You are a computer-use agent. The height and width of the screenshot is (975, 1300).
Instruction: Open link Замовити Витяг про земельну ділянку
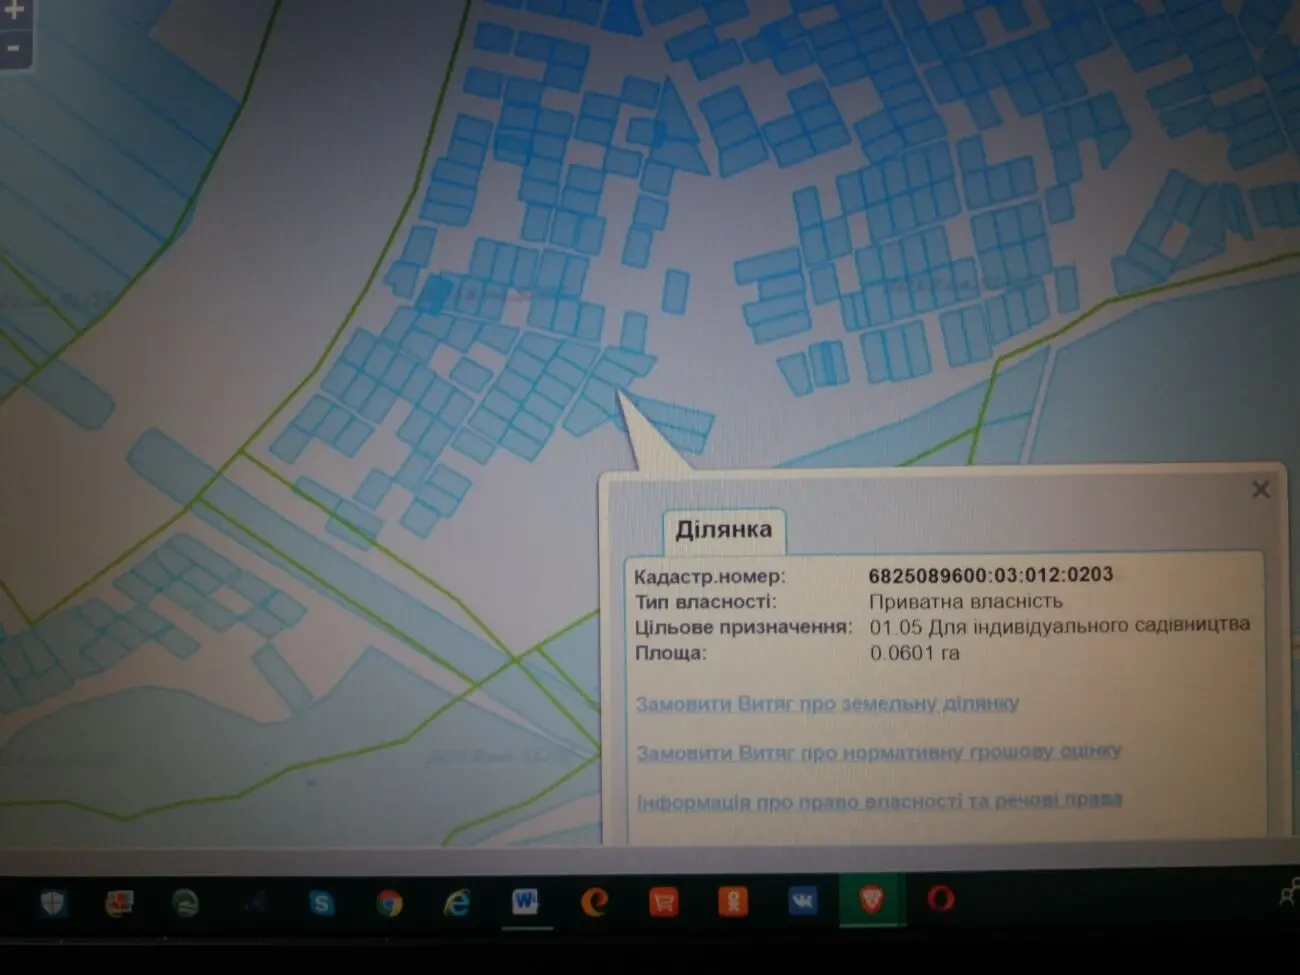pos(827,704)
